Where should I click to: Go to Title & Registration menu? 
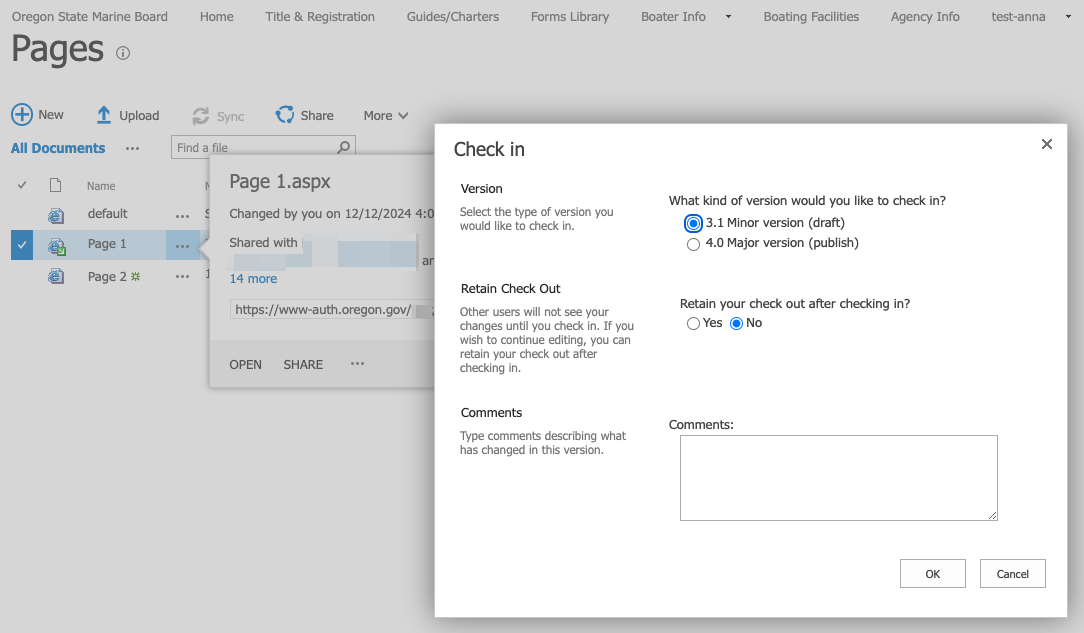pyautogui.click(x=320, y=17)
